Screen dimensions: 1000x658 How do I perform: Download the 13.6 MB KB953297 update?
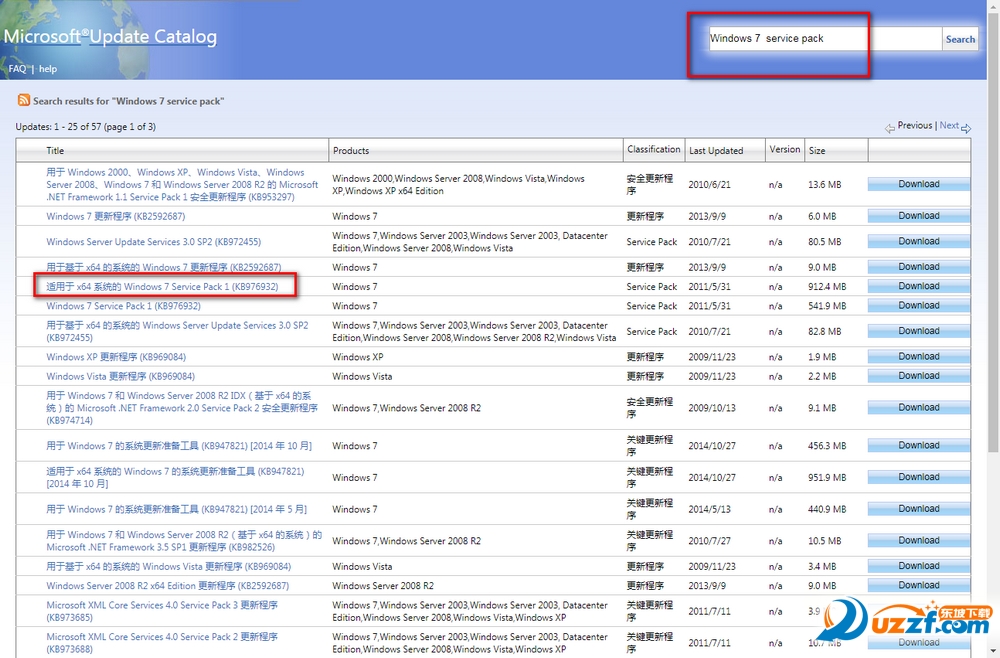[918, 184]
